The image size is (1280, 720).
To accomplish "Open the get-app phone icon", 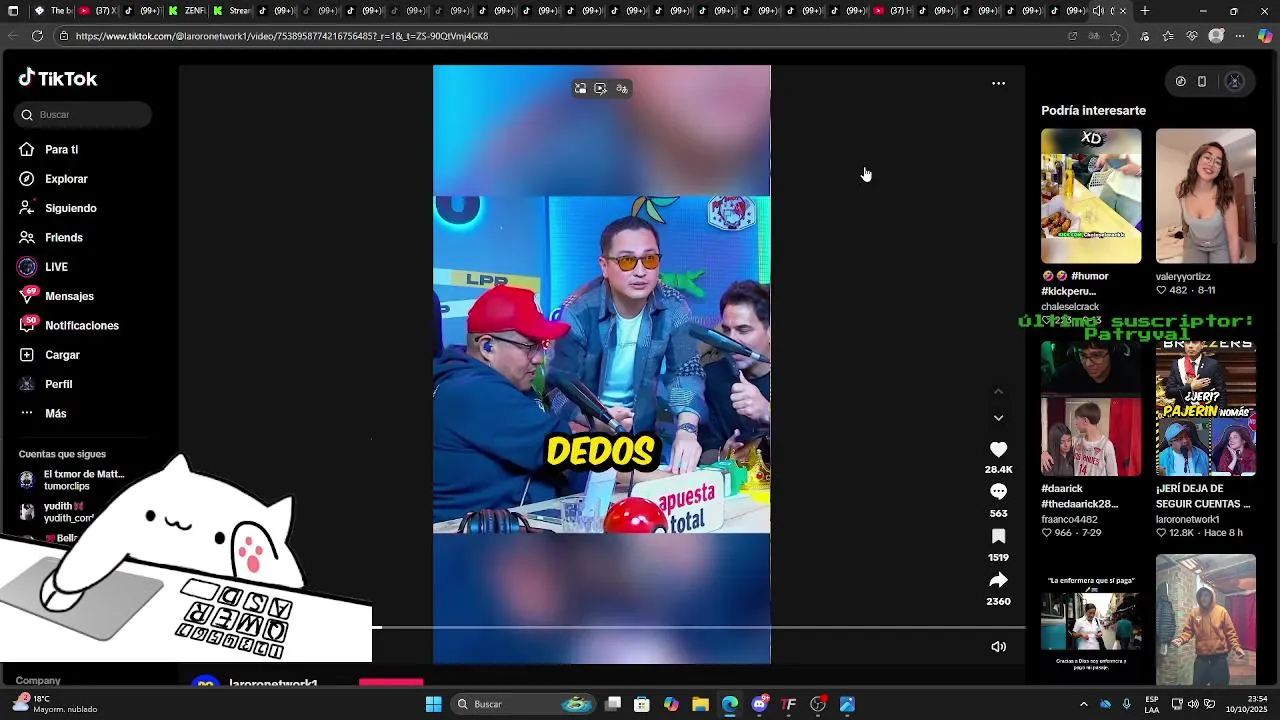I will (x=1202, y=82).
